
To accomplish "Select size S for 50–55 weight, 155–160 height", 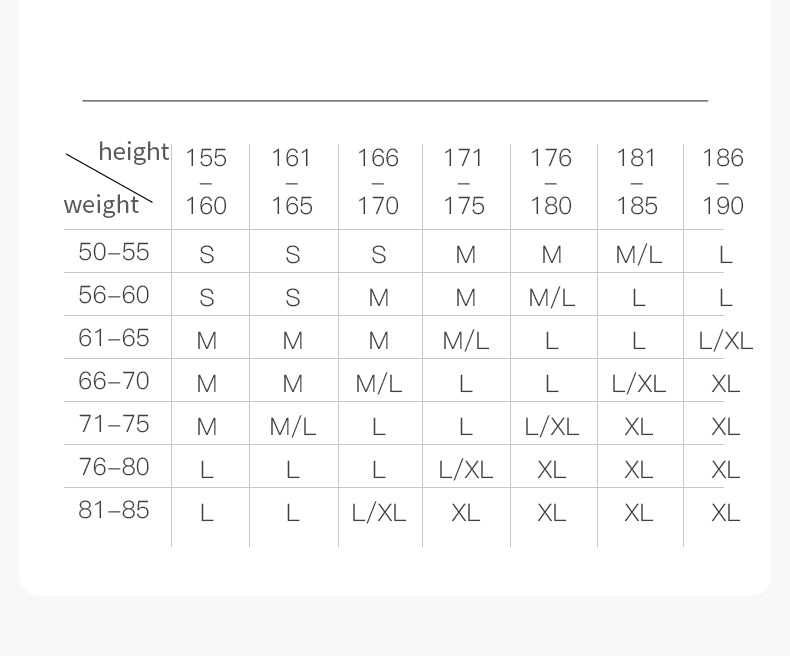I will [x=207, y=255].
